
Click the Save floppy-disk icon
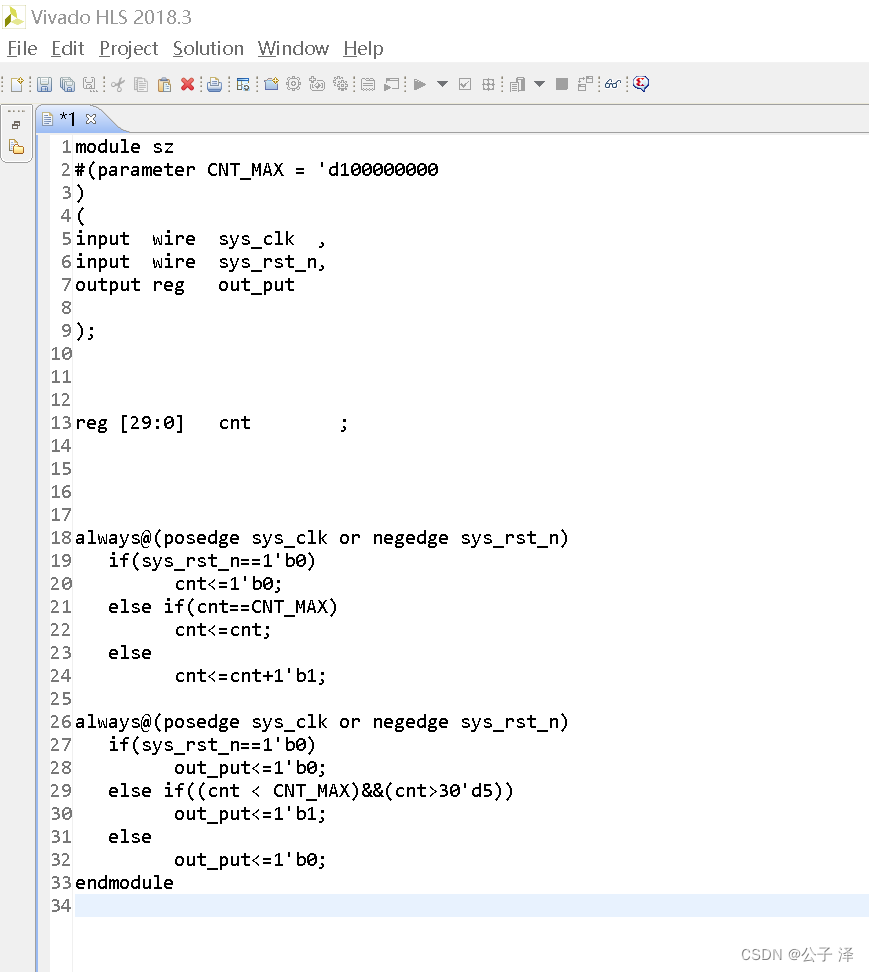click(x=44, y=84)
